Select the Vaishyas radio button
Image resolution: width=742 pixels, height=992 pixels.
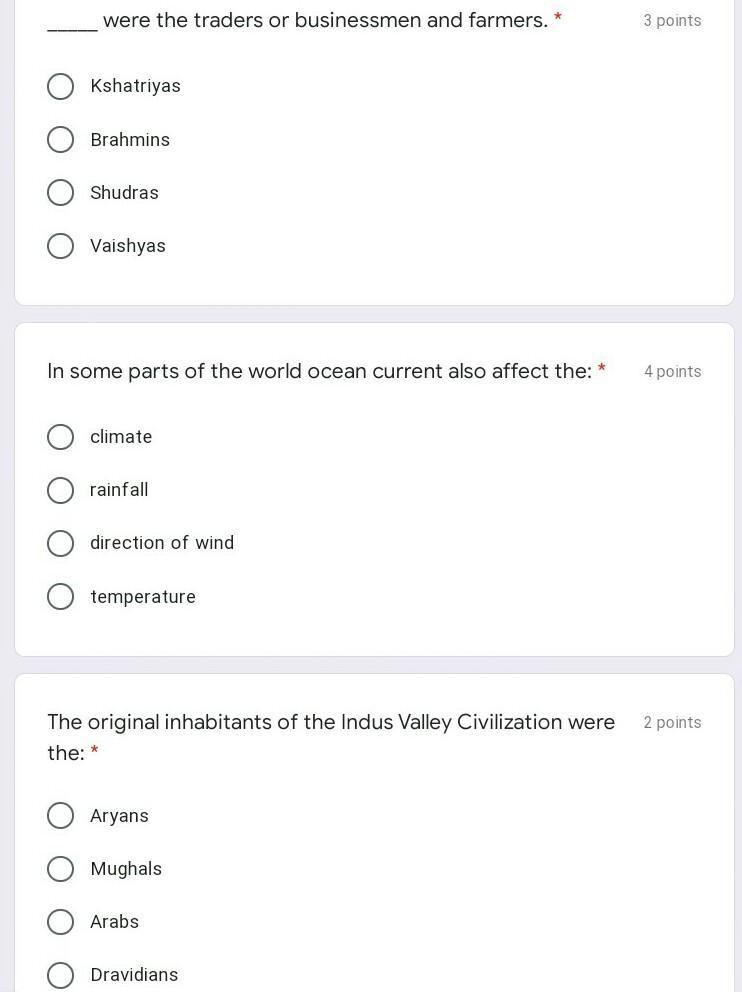(60, 246)
